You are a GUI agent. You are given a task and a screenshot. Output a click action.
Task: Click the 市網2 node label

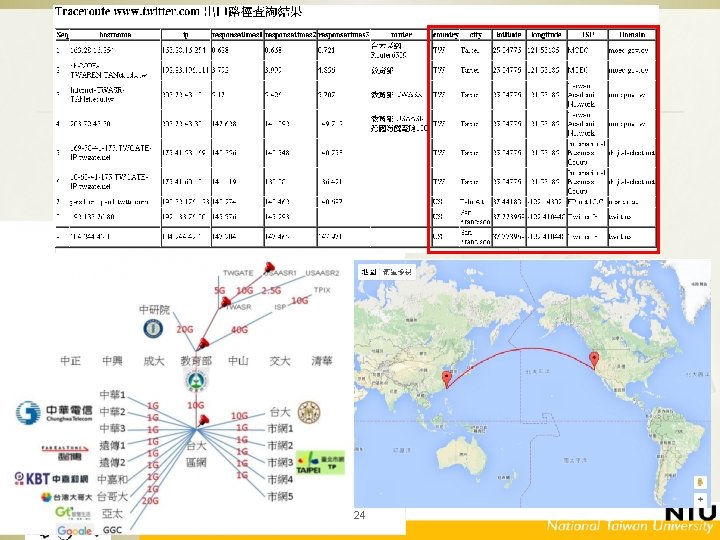click(280, 445)
